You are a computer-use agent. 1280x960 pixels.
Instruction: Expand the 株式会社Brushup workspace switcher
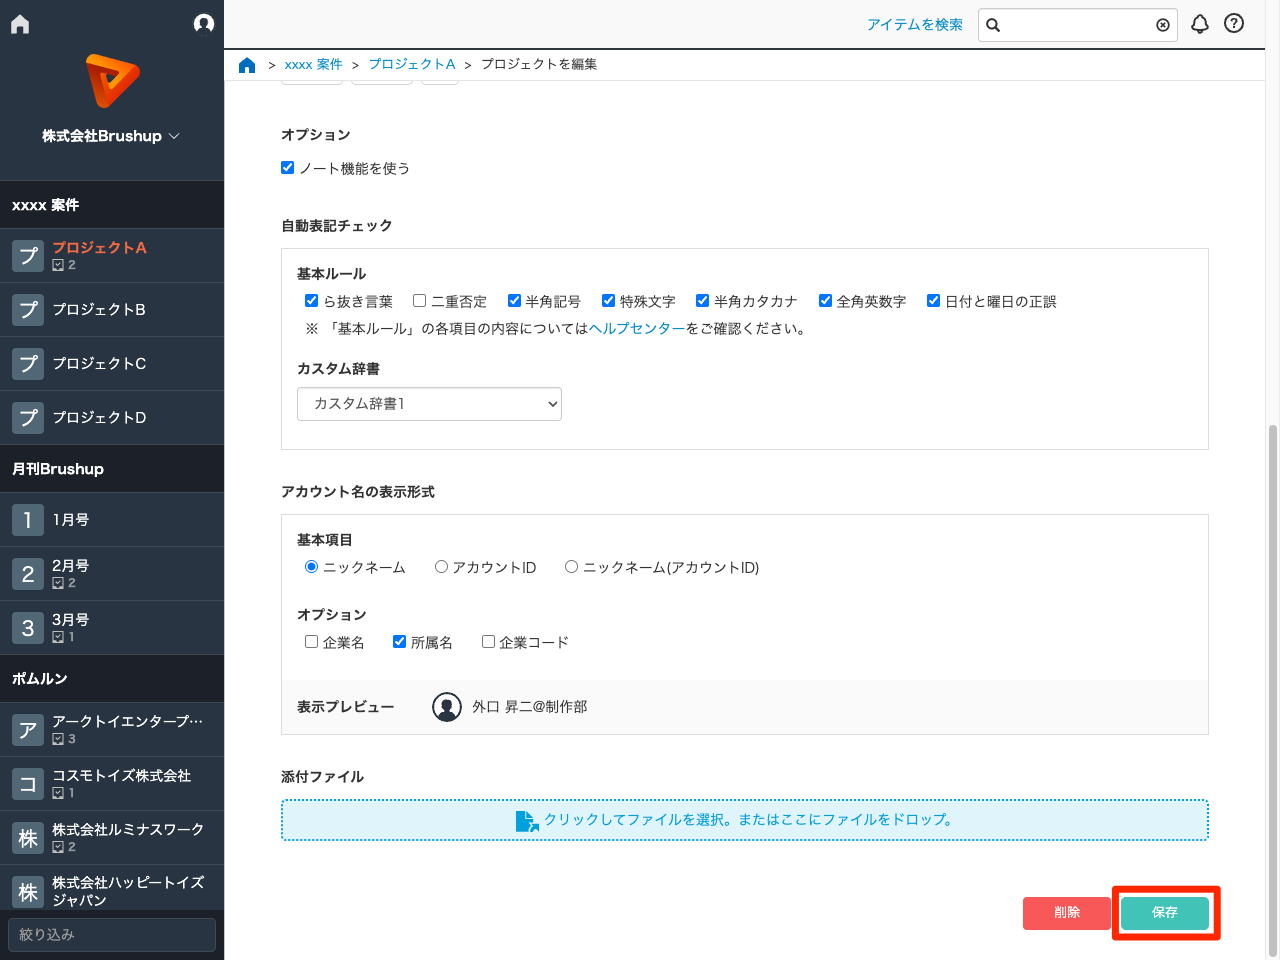coord(112,135)
